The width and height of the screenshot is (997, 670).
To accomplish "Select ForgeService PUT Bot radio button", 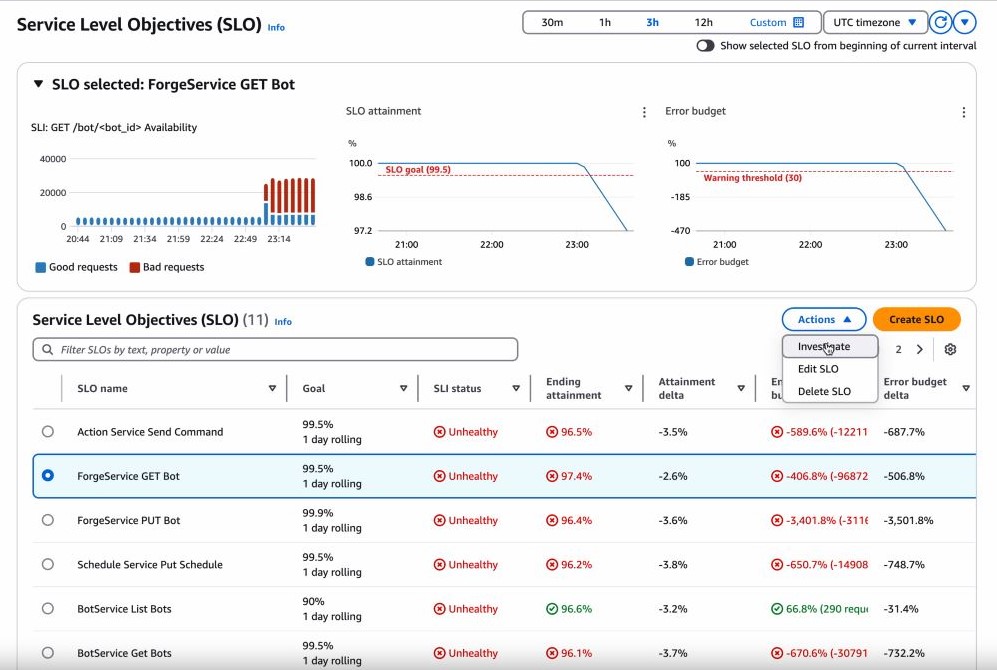I will [47, 520].
